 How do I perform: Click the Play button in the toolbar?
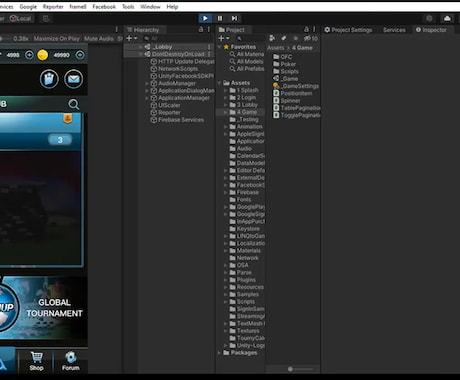[x=205, y=18]
